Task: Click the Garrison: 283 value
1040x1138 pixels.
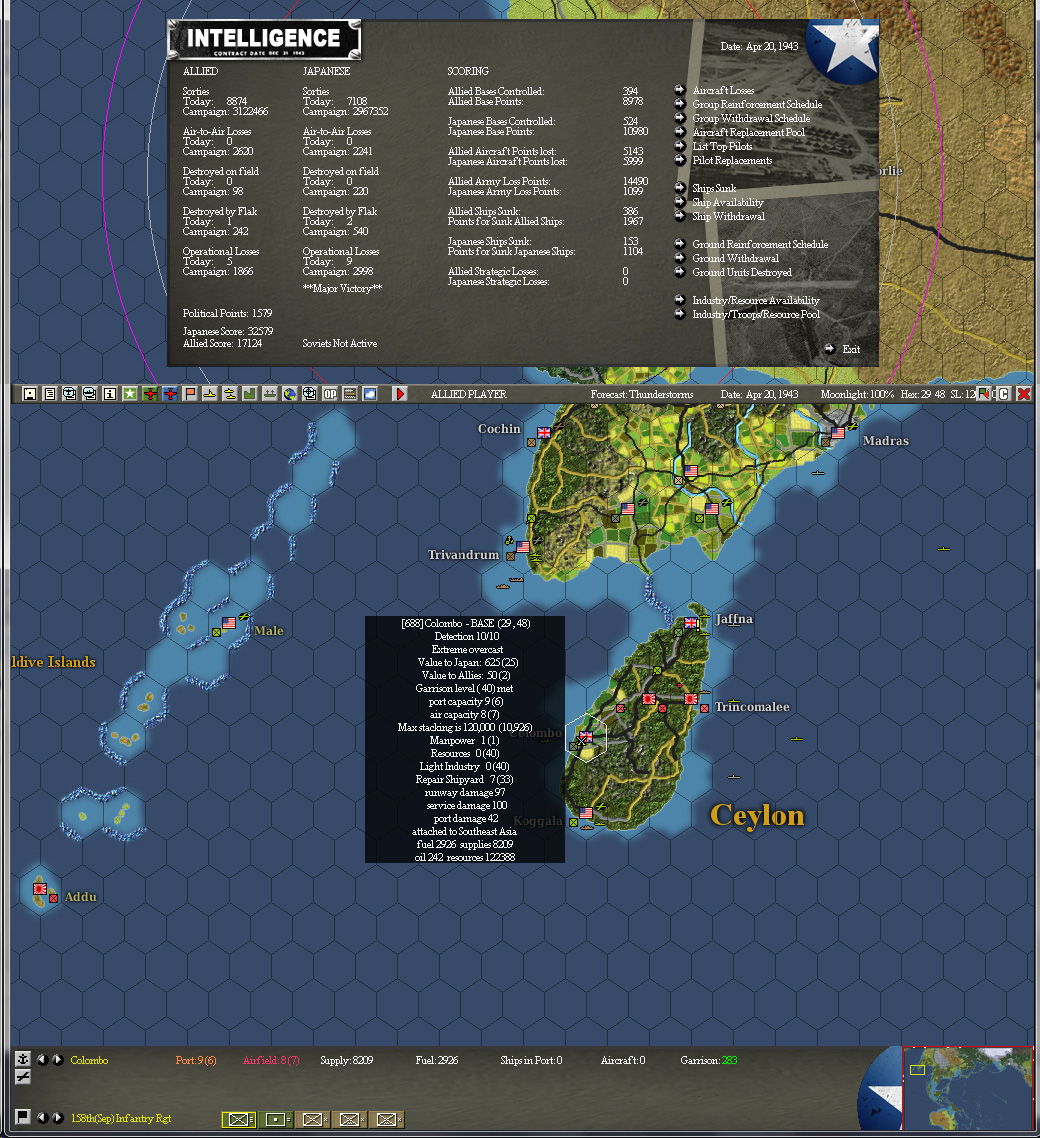Action: click(x=709, y=1060)
